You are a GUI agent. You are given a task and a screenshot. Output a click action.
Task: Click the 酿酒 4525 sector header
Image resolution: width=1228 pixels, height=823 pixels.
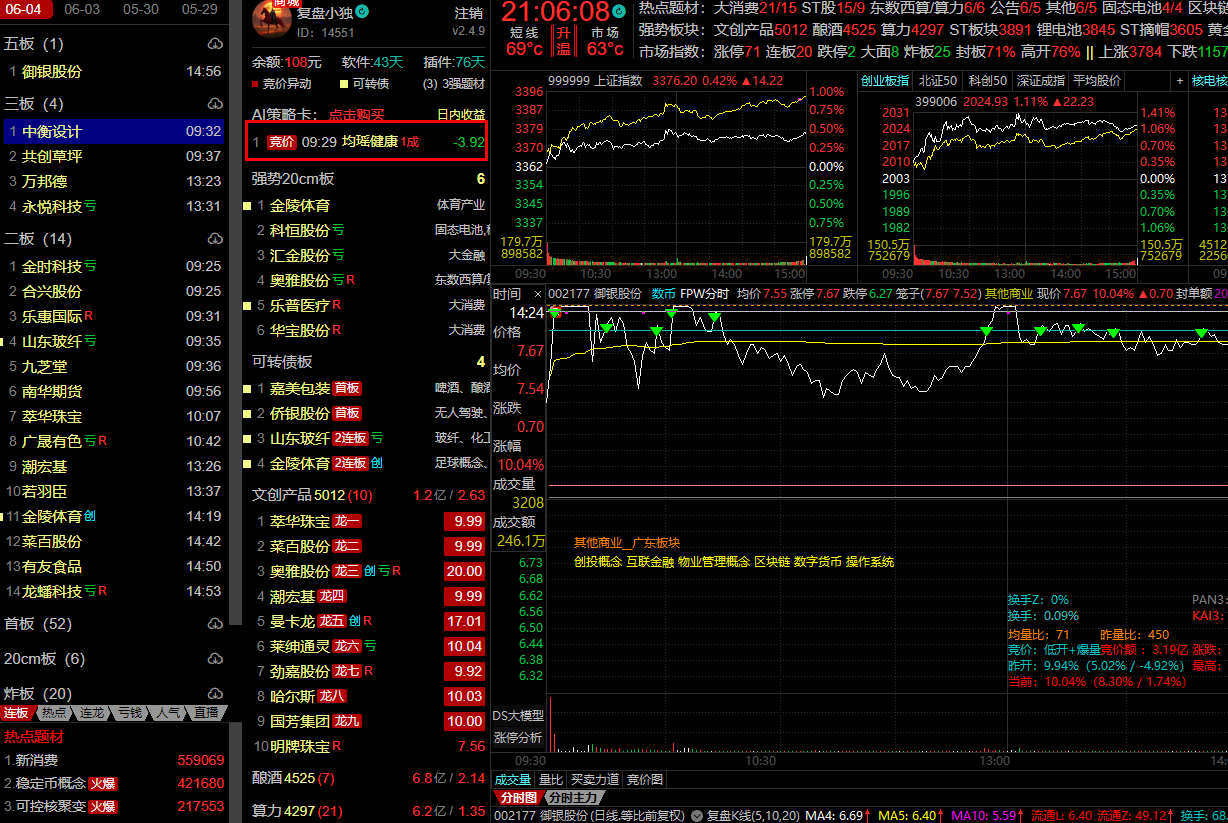(x=294, y=778)
